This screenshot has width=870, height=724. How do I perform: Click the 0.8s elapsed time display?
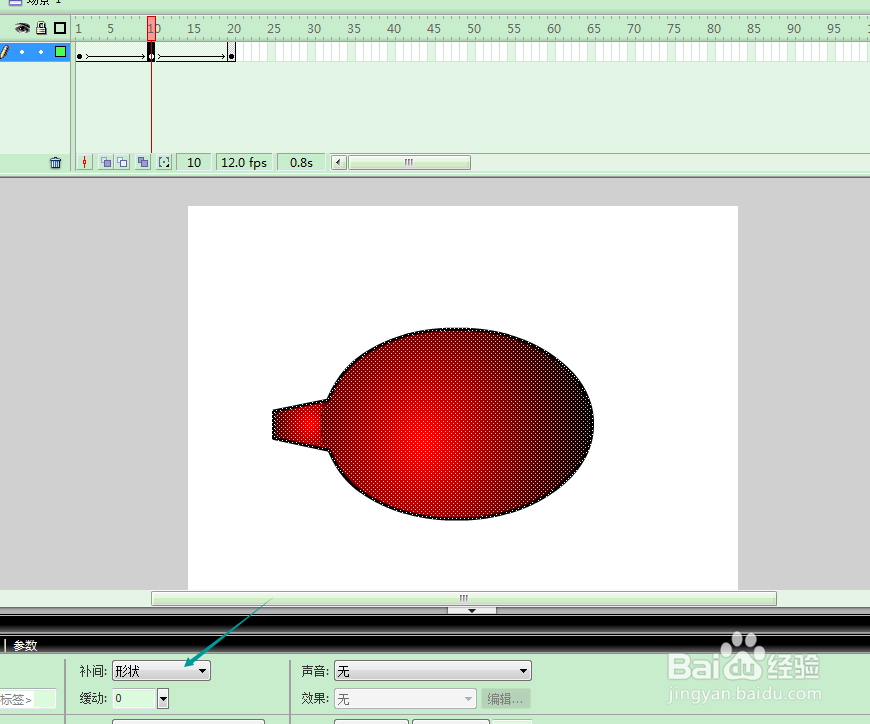point(301,163)
